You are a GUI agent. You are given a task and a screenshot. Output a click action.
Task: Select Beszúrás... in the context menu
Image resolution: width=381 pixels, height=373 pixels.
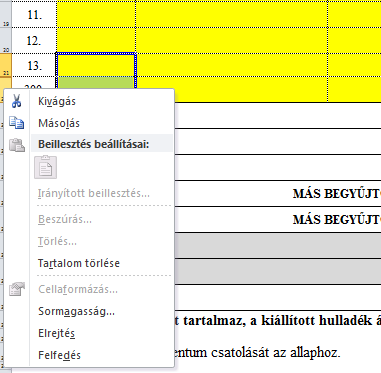[x=65, y=220]
